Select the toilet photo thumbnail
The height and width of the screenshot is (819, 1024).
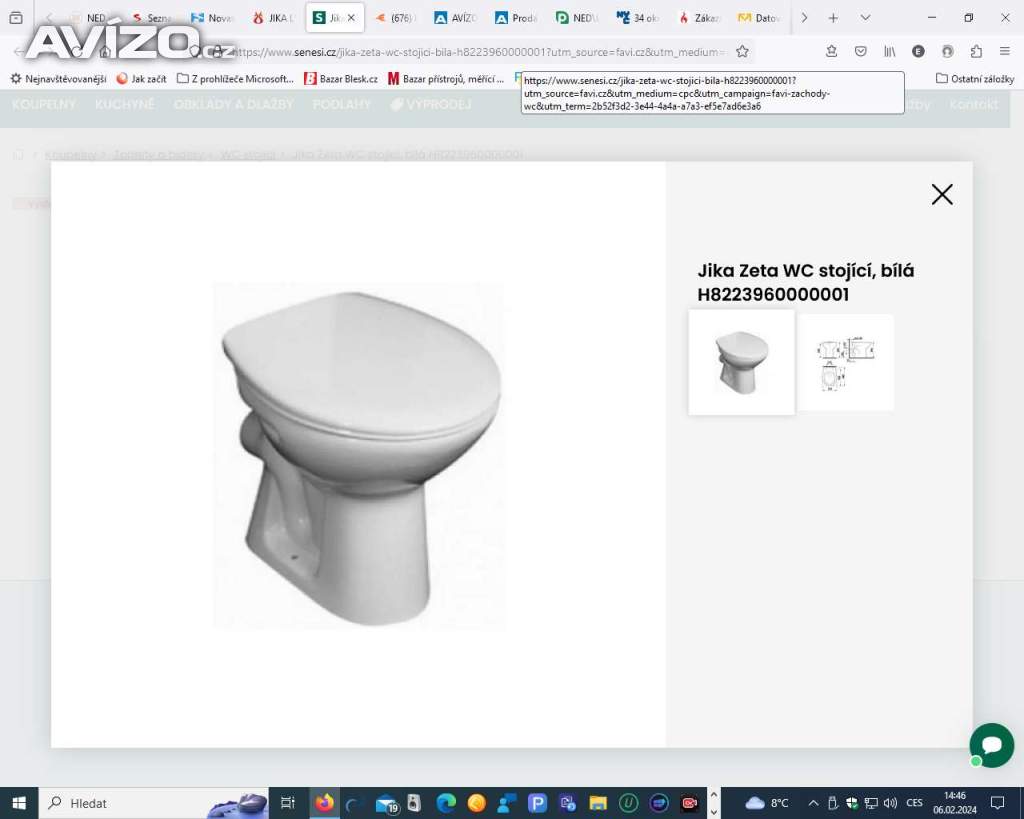pyautogui.click(x=741, y=362)
